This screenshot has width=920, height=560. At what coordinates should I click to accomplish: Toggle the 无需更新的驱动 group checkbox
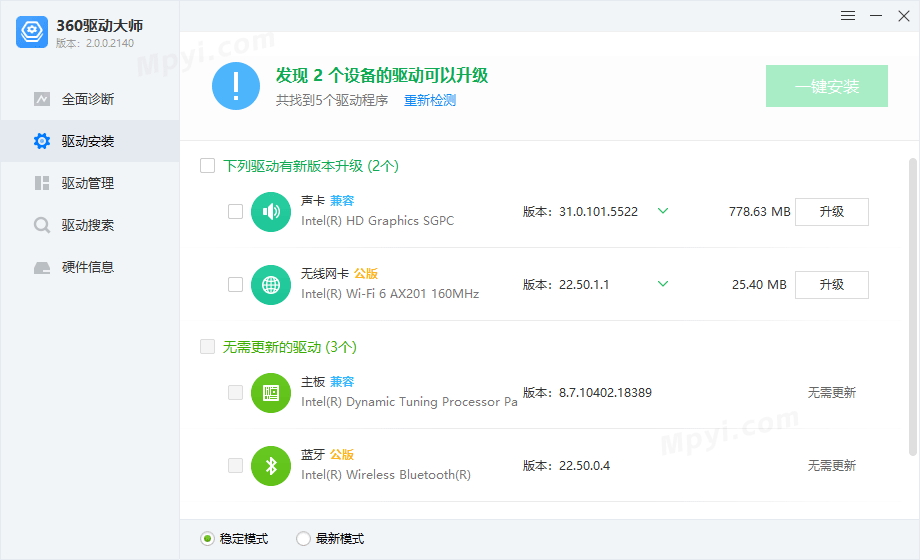pyautogui.click(x=208, y=346)
